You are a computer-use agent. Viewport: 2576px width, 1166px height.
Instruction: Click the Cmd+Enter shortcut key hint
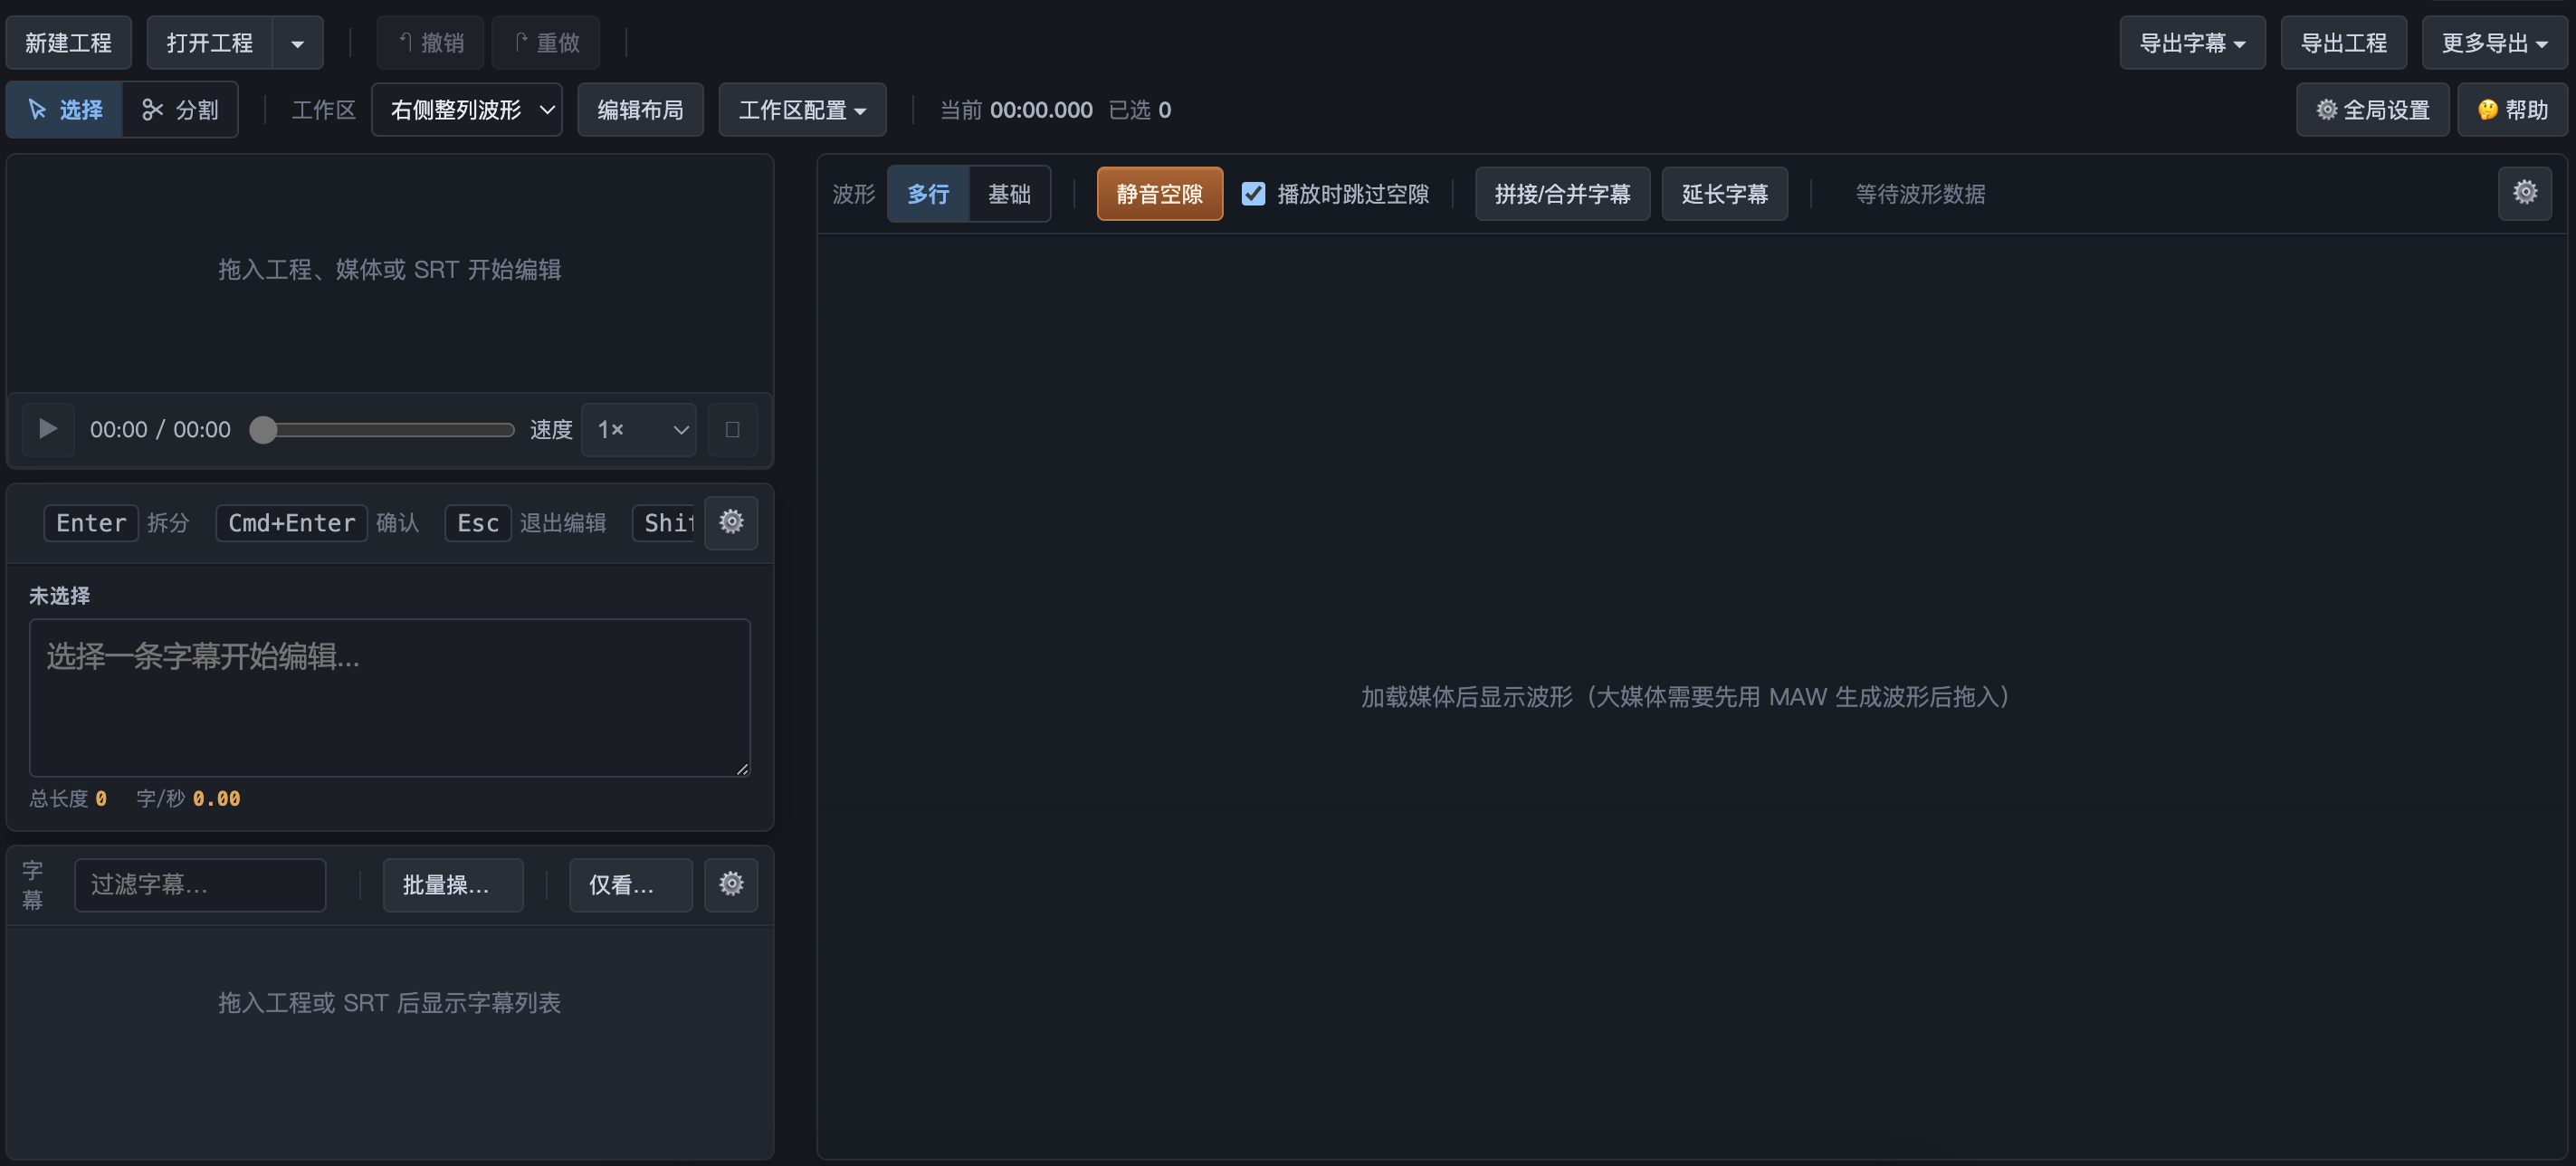(x=292, y=522)
